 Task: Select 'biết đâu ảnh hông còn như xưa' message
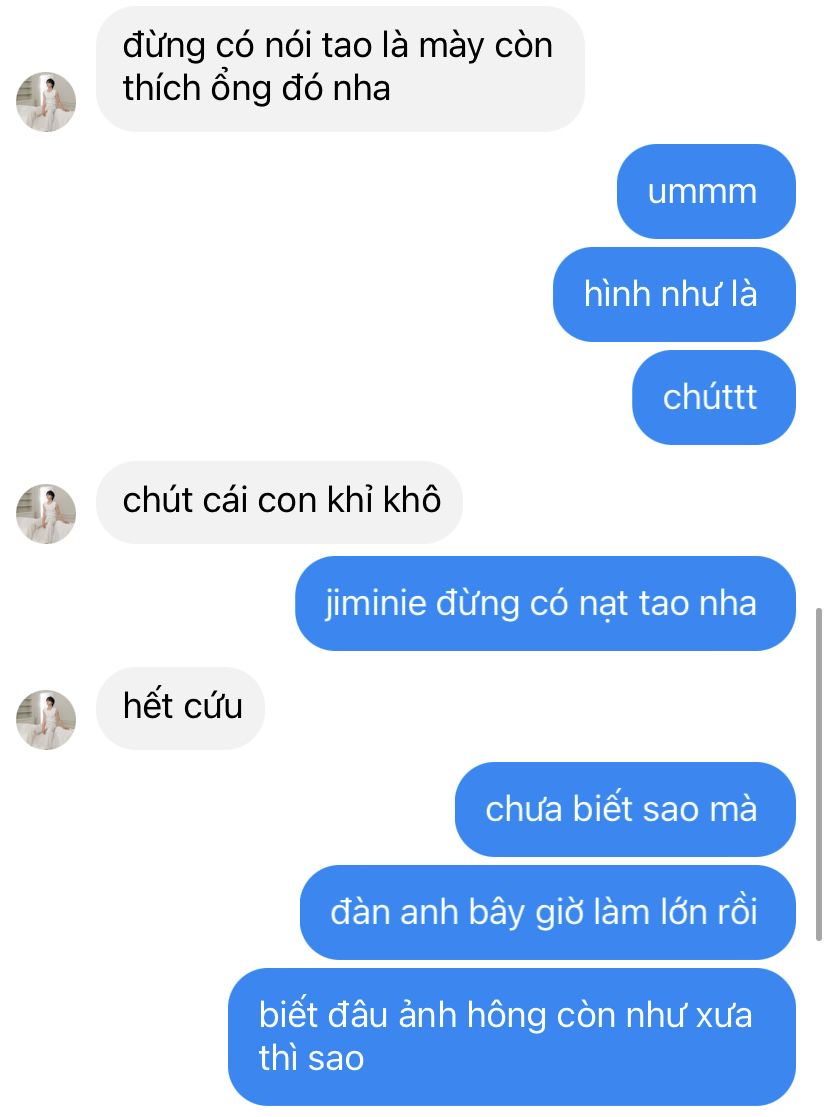coord(512,1037)
